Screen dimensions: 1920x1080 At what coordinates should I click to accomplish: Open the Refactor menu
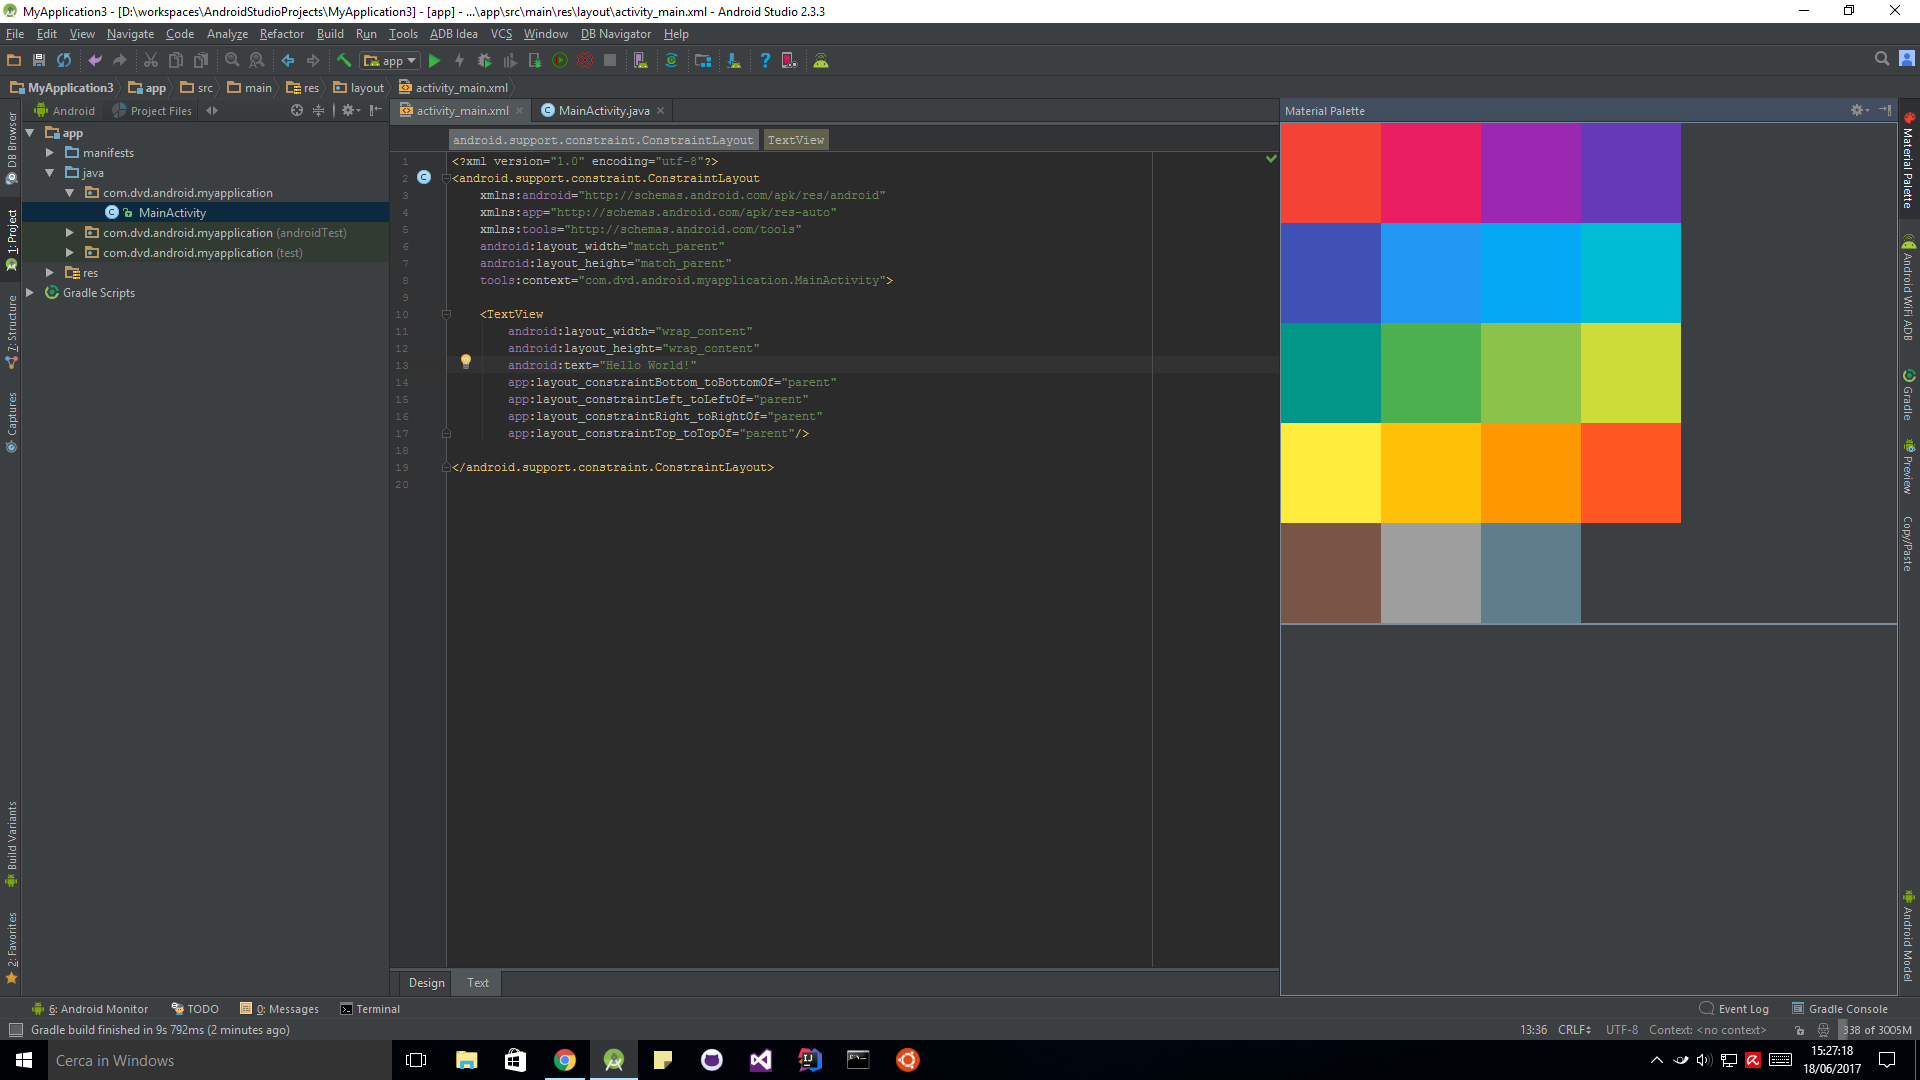(x=281, y=34)
